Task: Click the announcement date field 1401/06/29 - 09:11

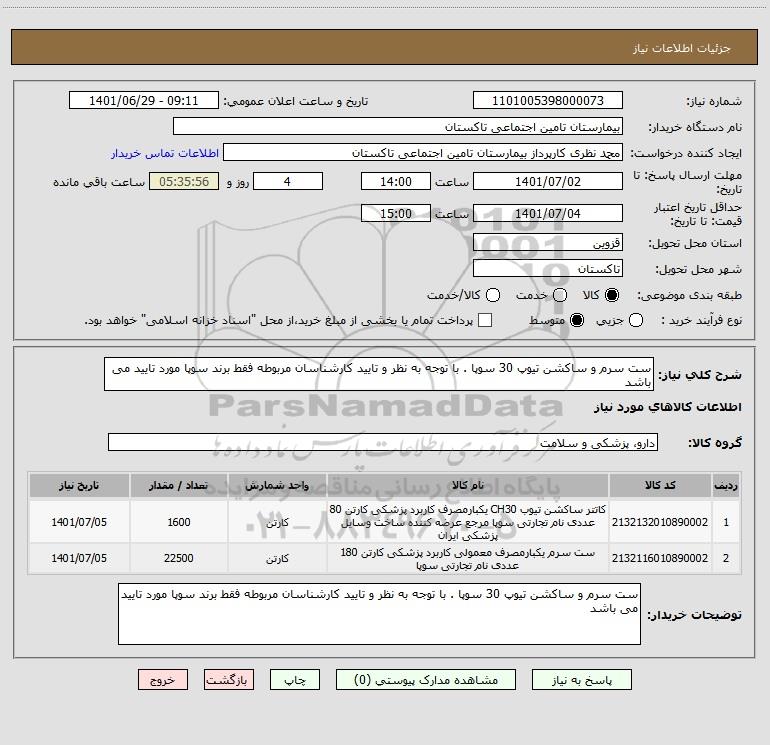Action: point(143,100)
